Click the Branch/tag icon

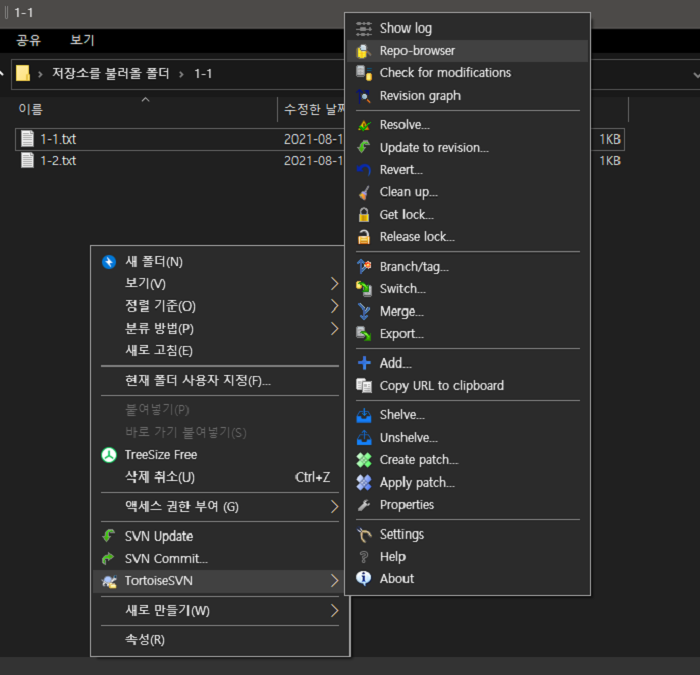(x=364, y=267)
